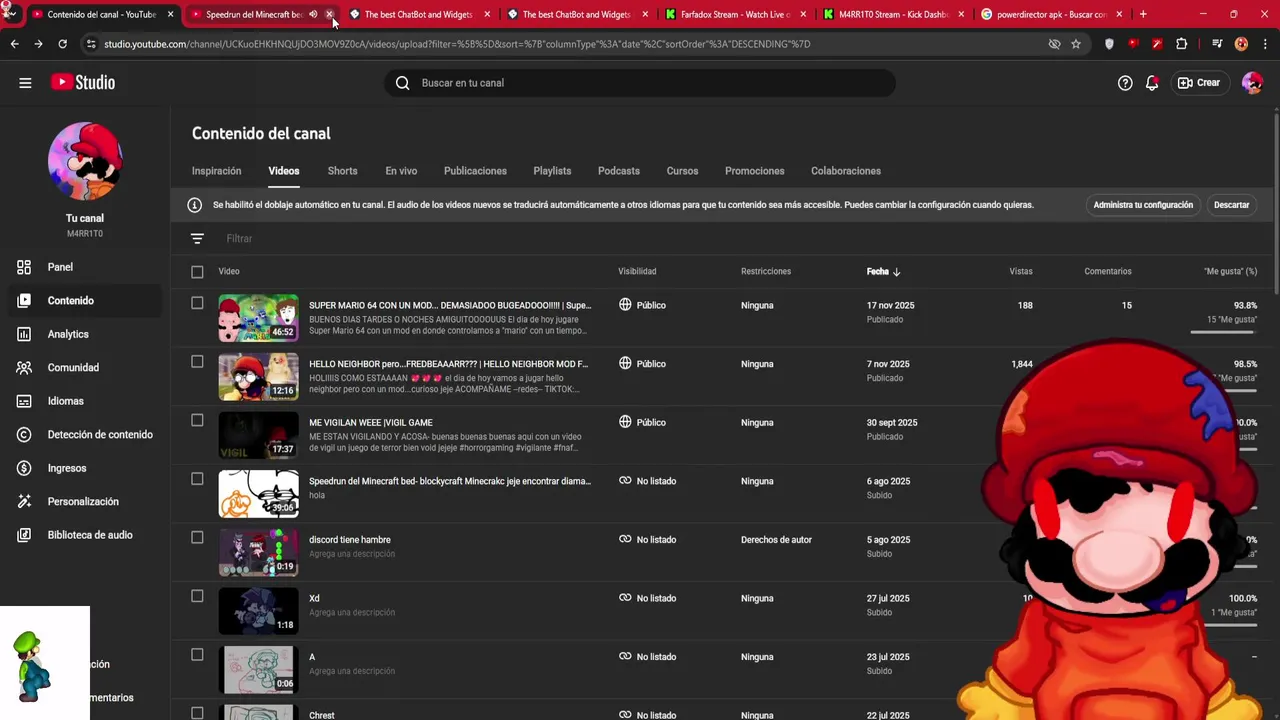Image resolution: width=1280 pixels, height=720 pixels.
Task: Switch to the Publicaciones tab
Action: 475,171
